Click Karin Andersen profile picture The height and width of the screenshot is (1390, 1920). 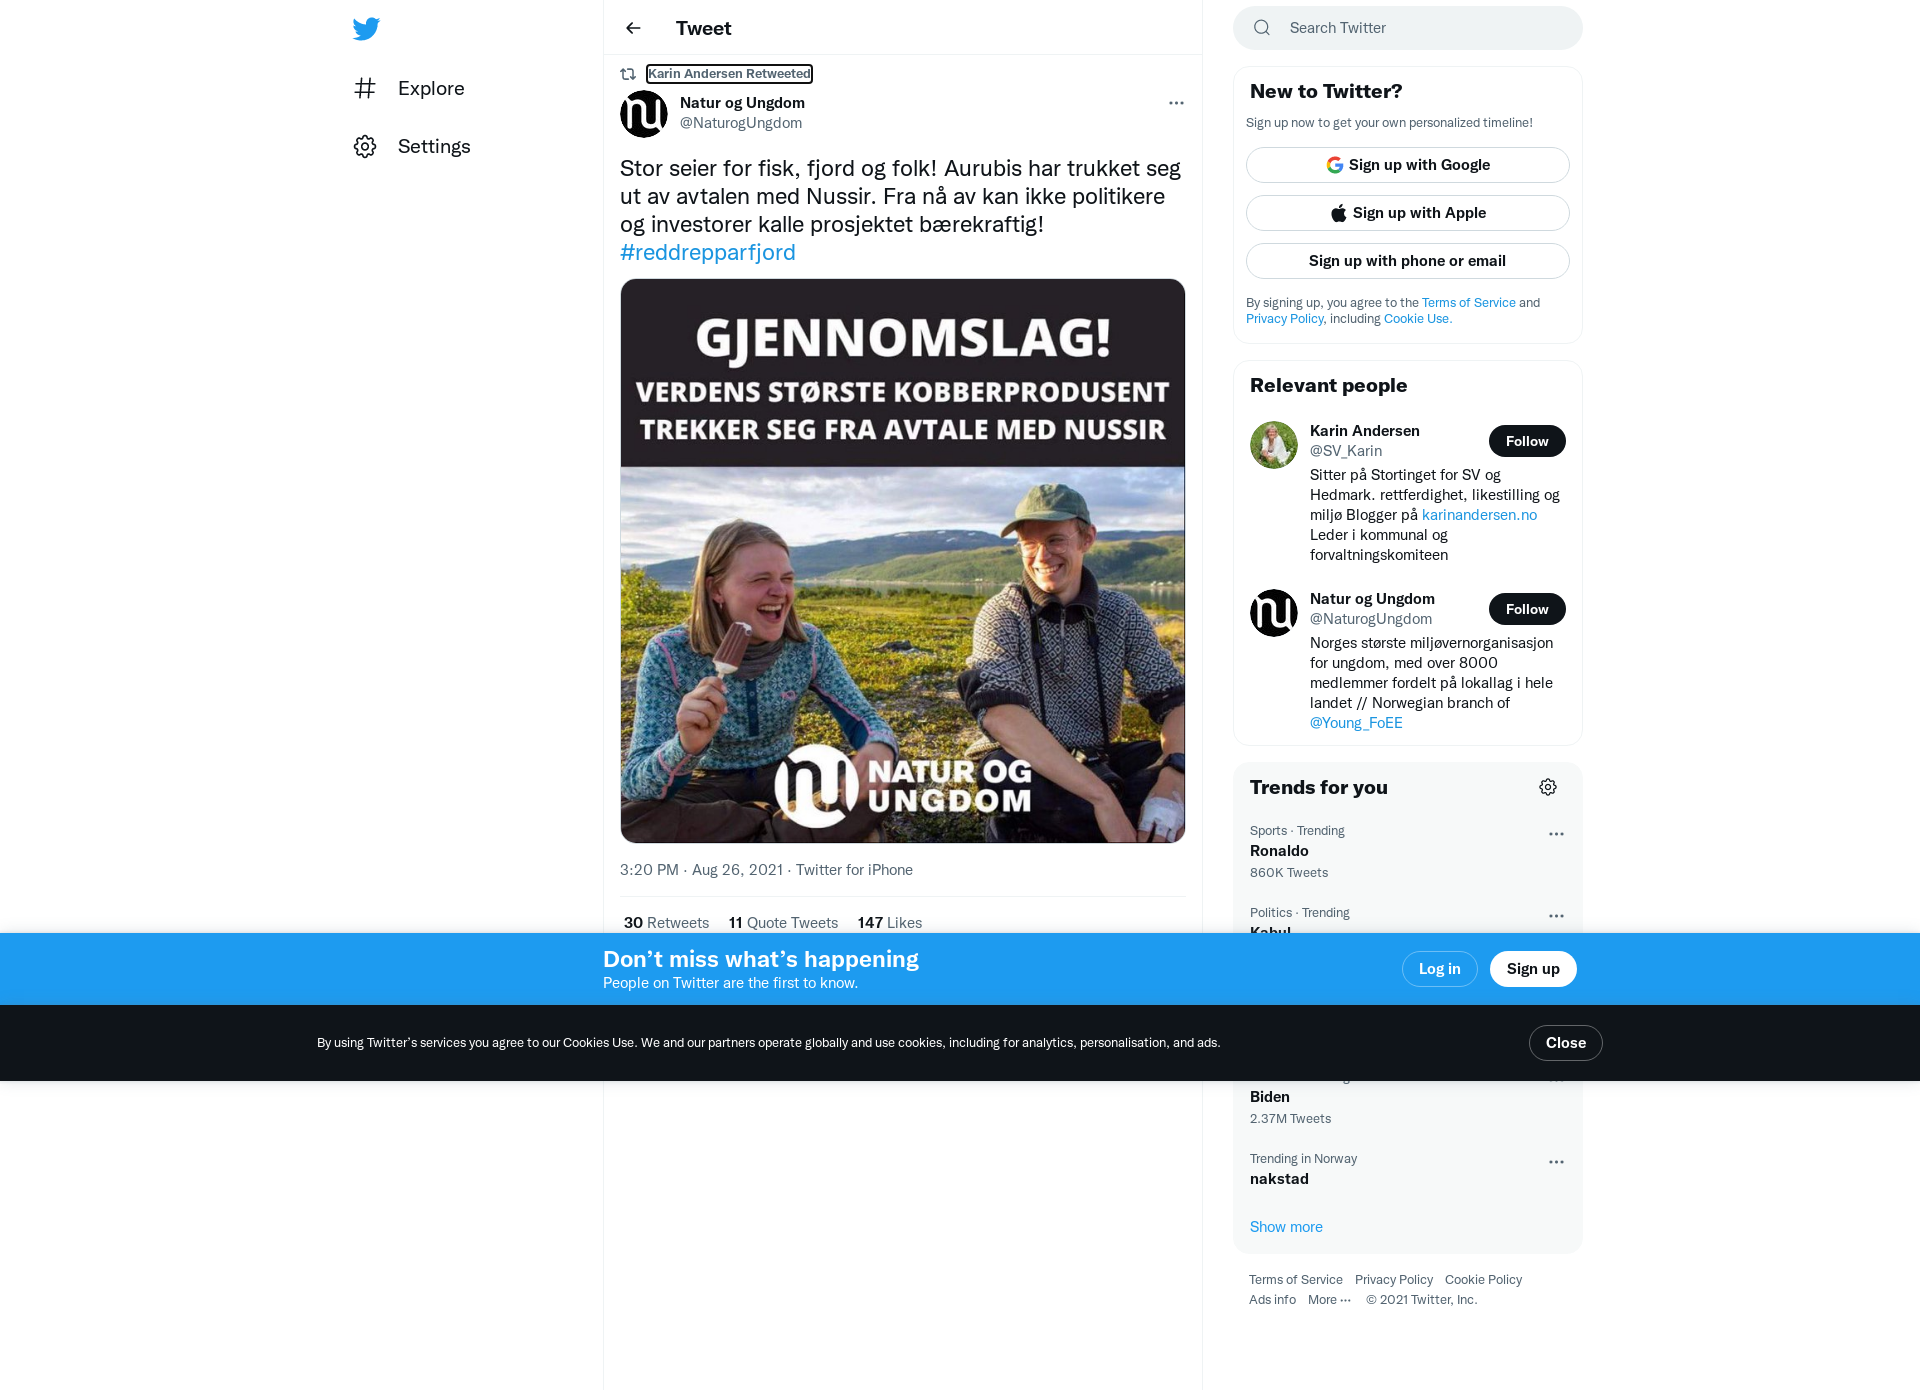click(1274, 445)
